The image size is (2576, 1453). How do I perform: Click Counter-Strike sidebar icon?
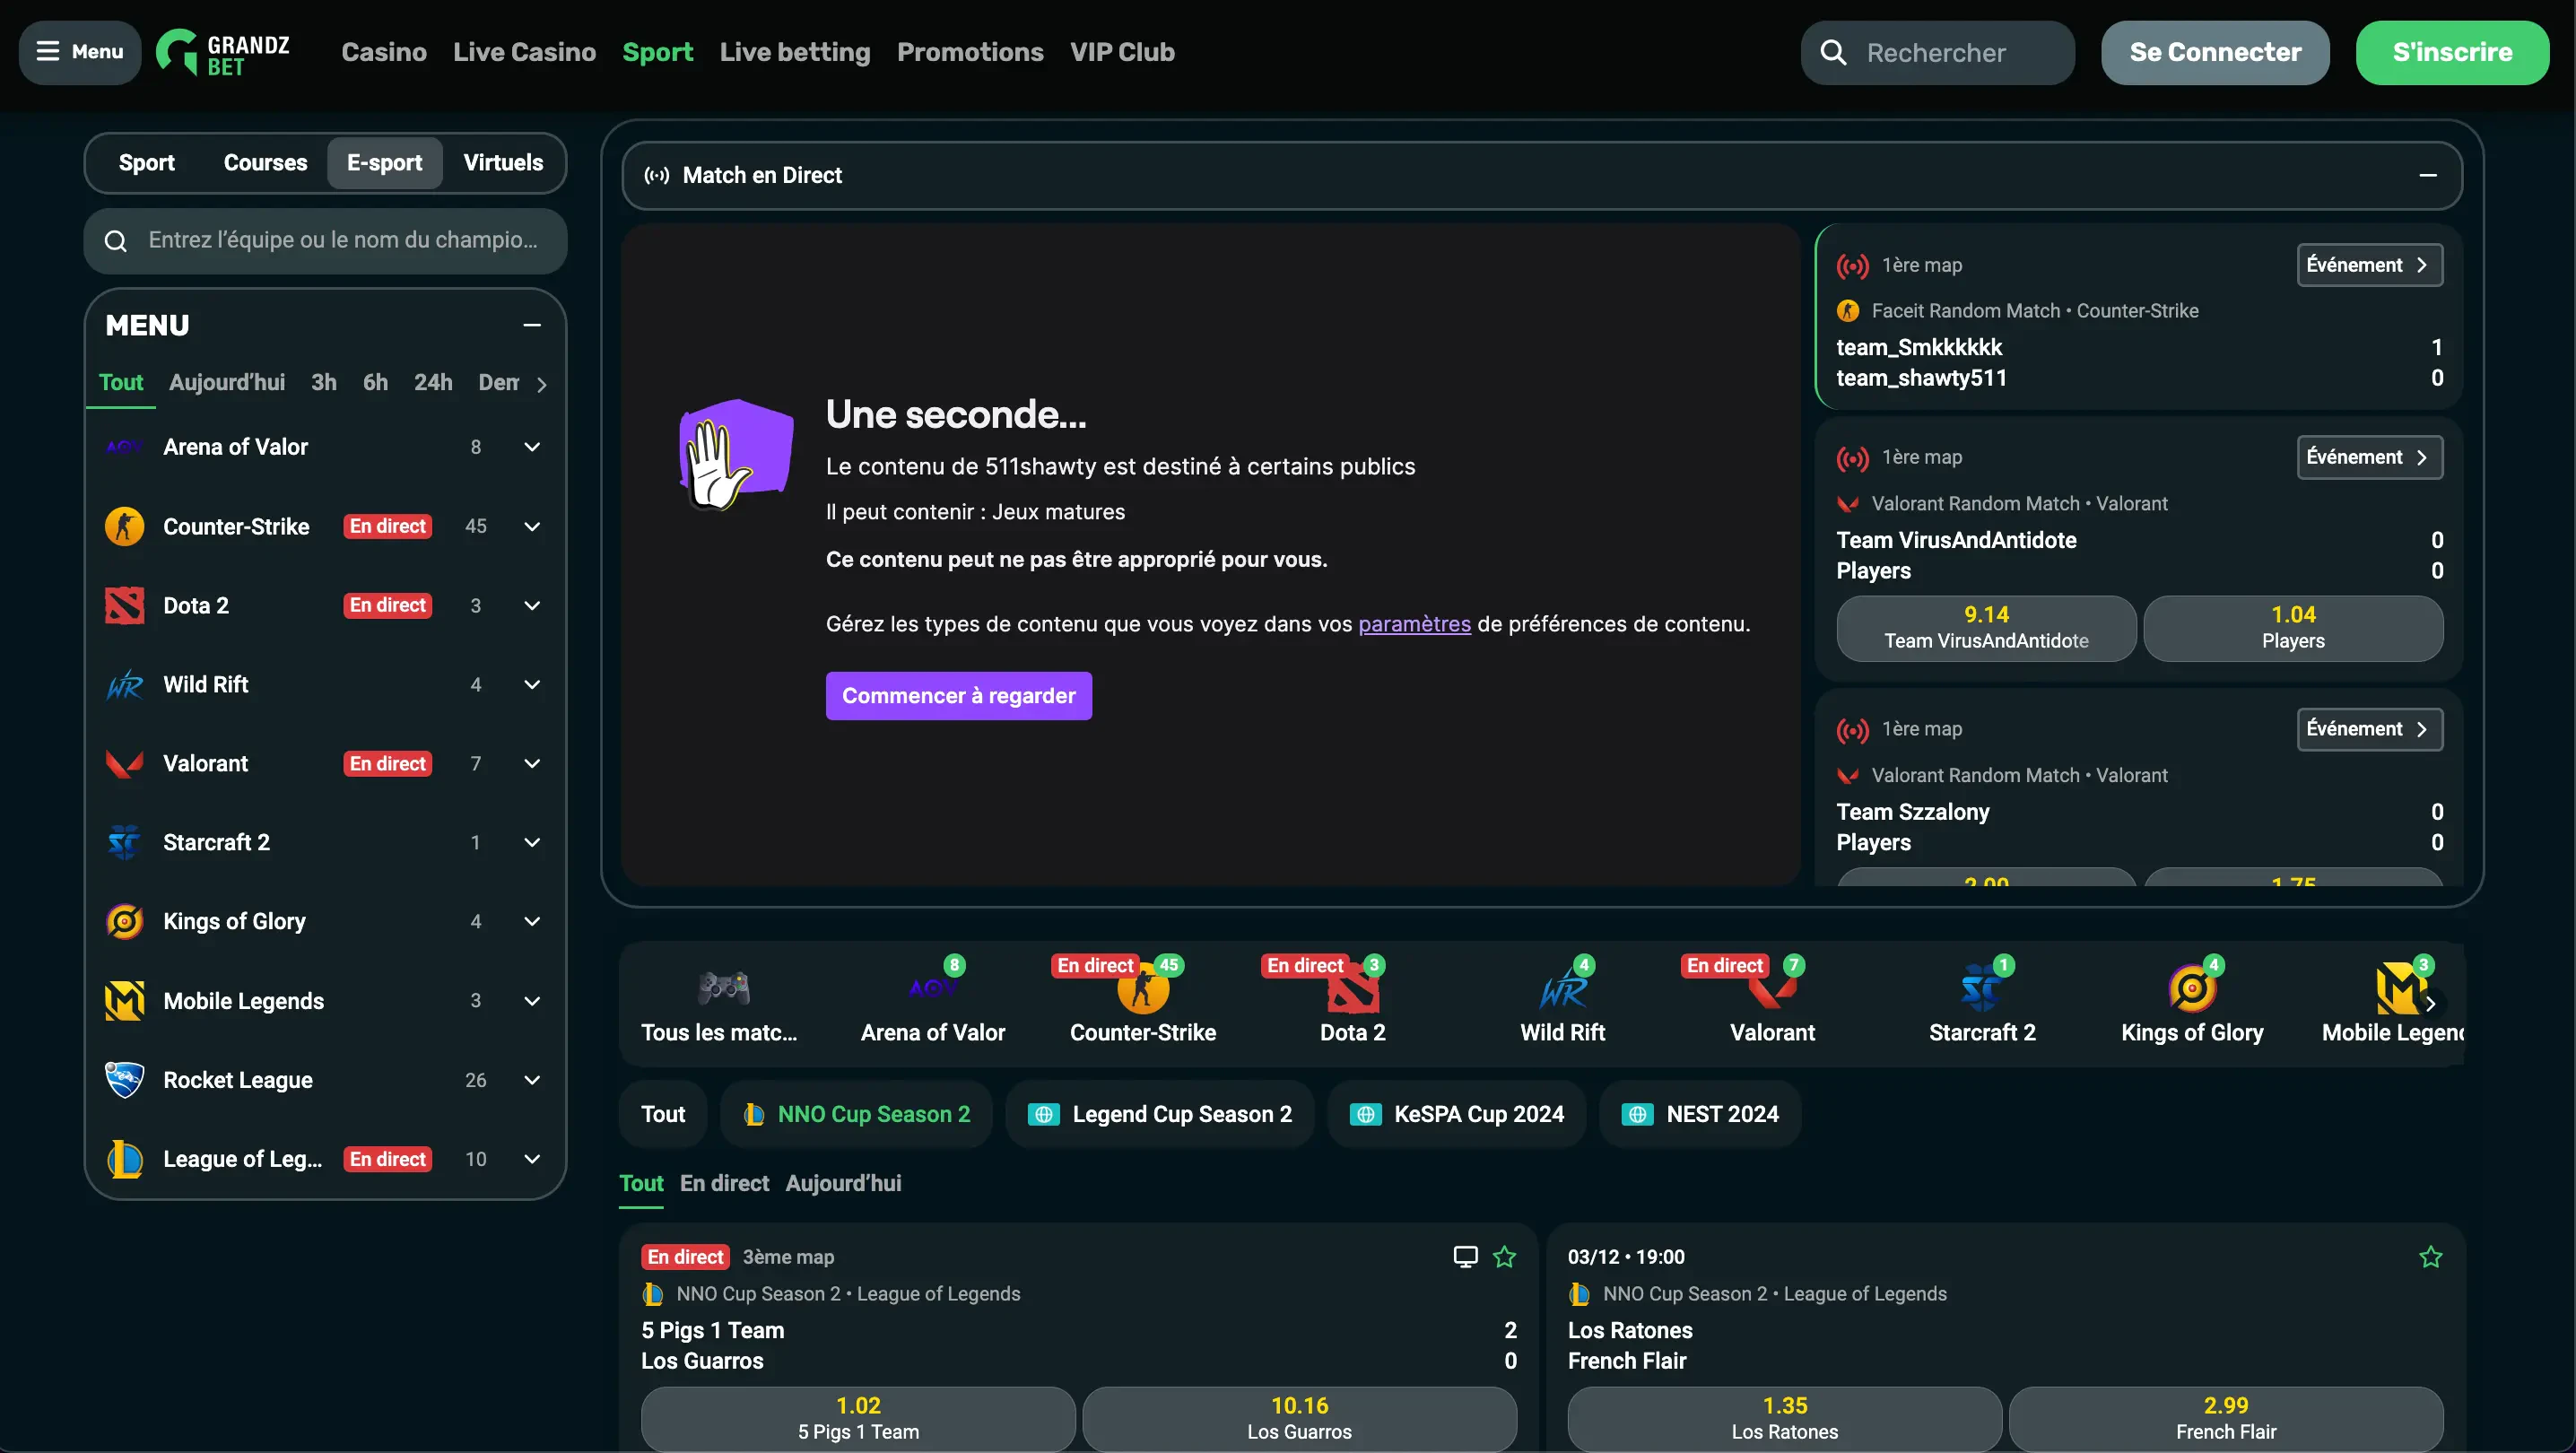point(125,526)
